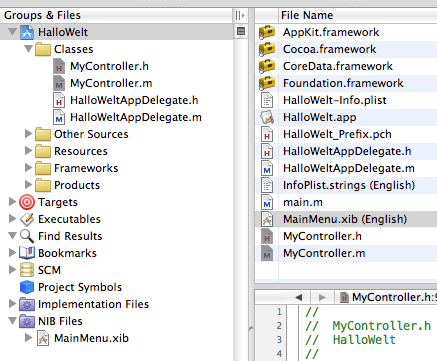Expand the Implementation Files group
Image resolution: width=437 pixels, height=361 pixels.
point(12,304)
